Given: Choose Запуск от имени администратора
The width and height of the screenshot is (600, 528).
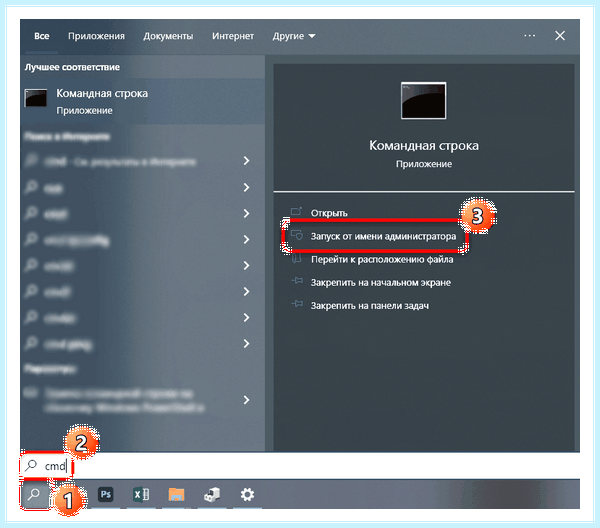Looking at the screenshot, I should pos(383,236).
